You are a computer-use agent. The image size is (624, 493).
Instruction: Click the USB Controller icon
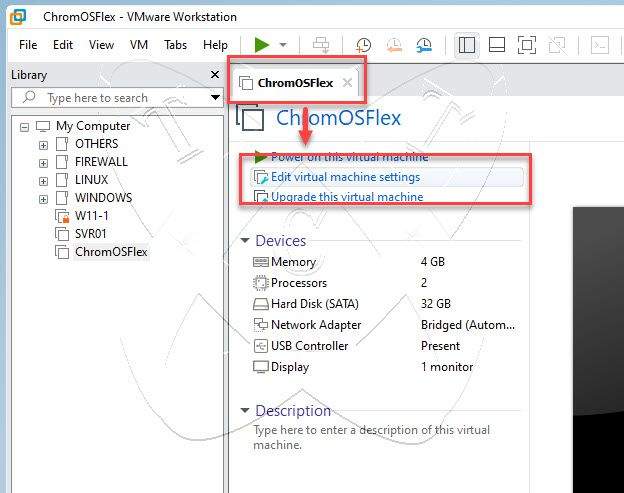[x=261, y=346]
